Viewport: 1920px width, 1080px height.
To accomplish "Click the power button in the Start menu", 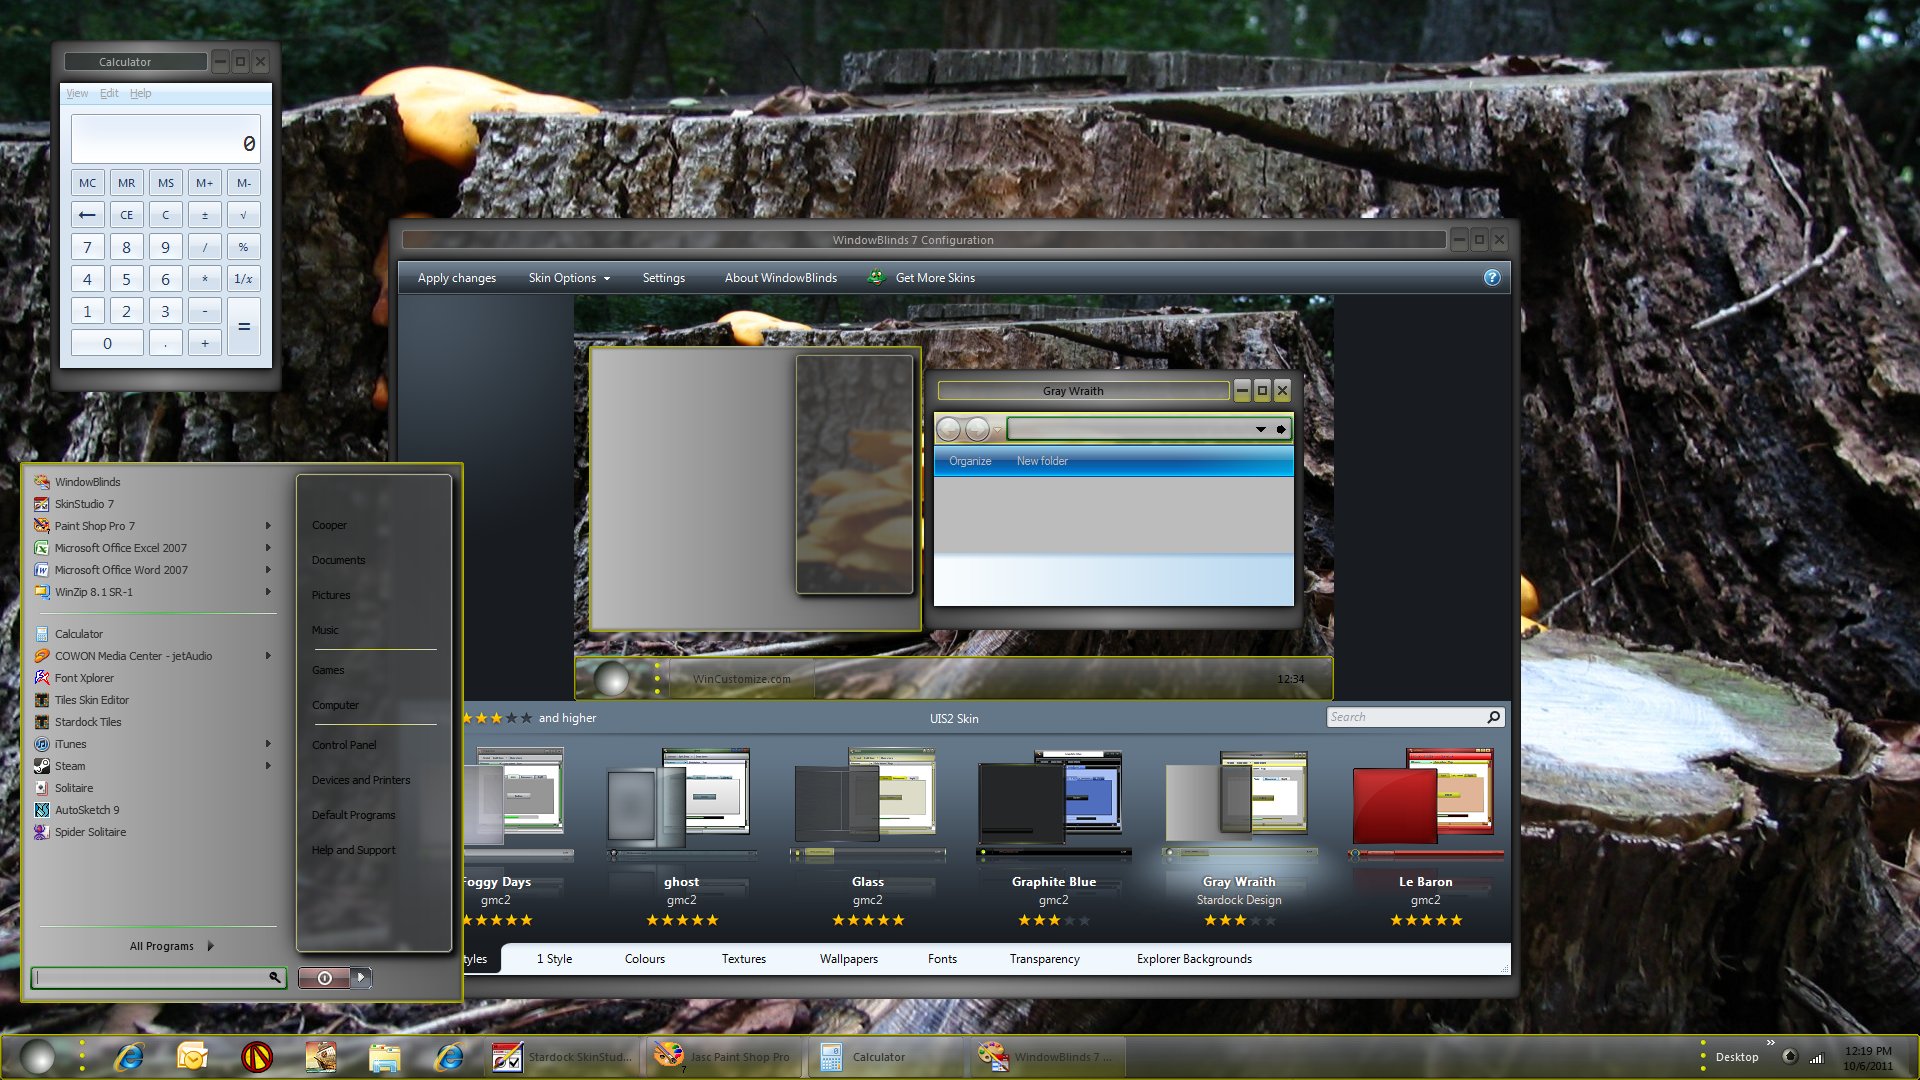I will [324, 978].
